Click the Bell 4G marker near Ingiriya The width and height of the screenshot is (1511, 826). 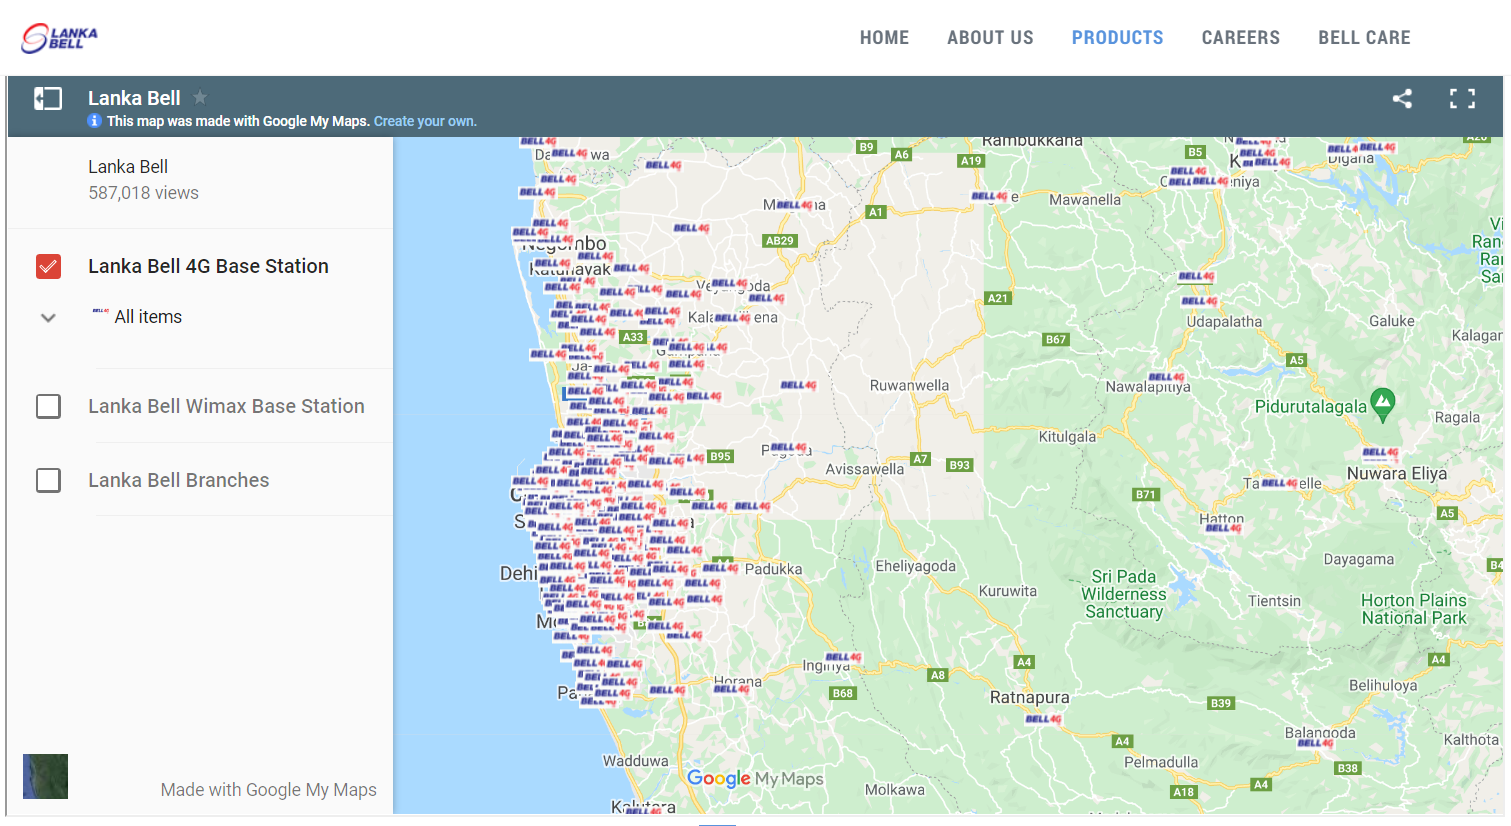click(x=844, y=657)
